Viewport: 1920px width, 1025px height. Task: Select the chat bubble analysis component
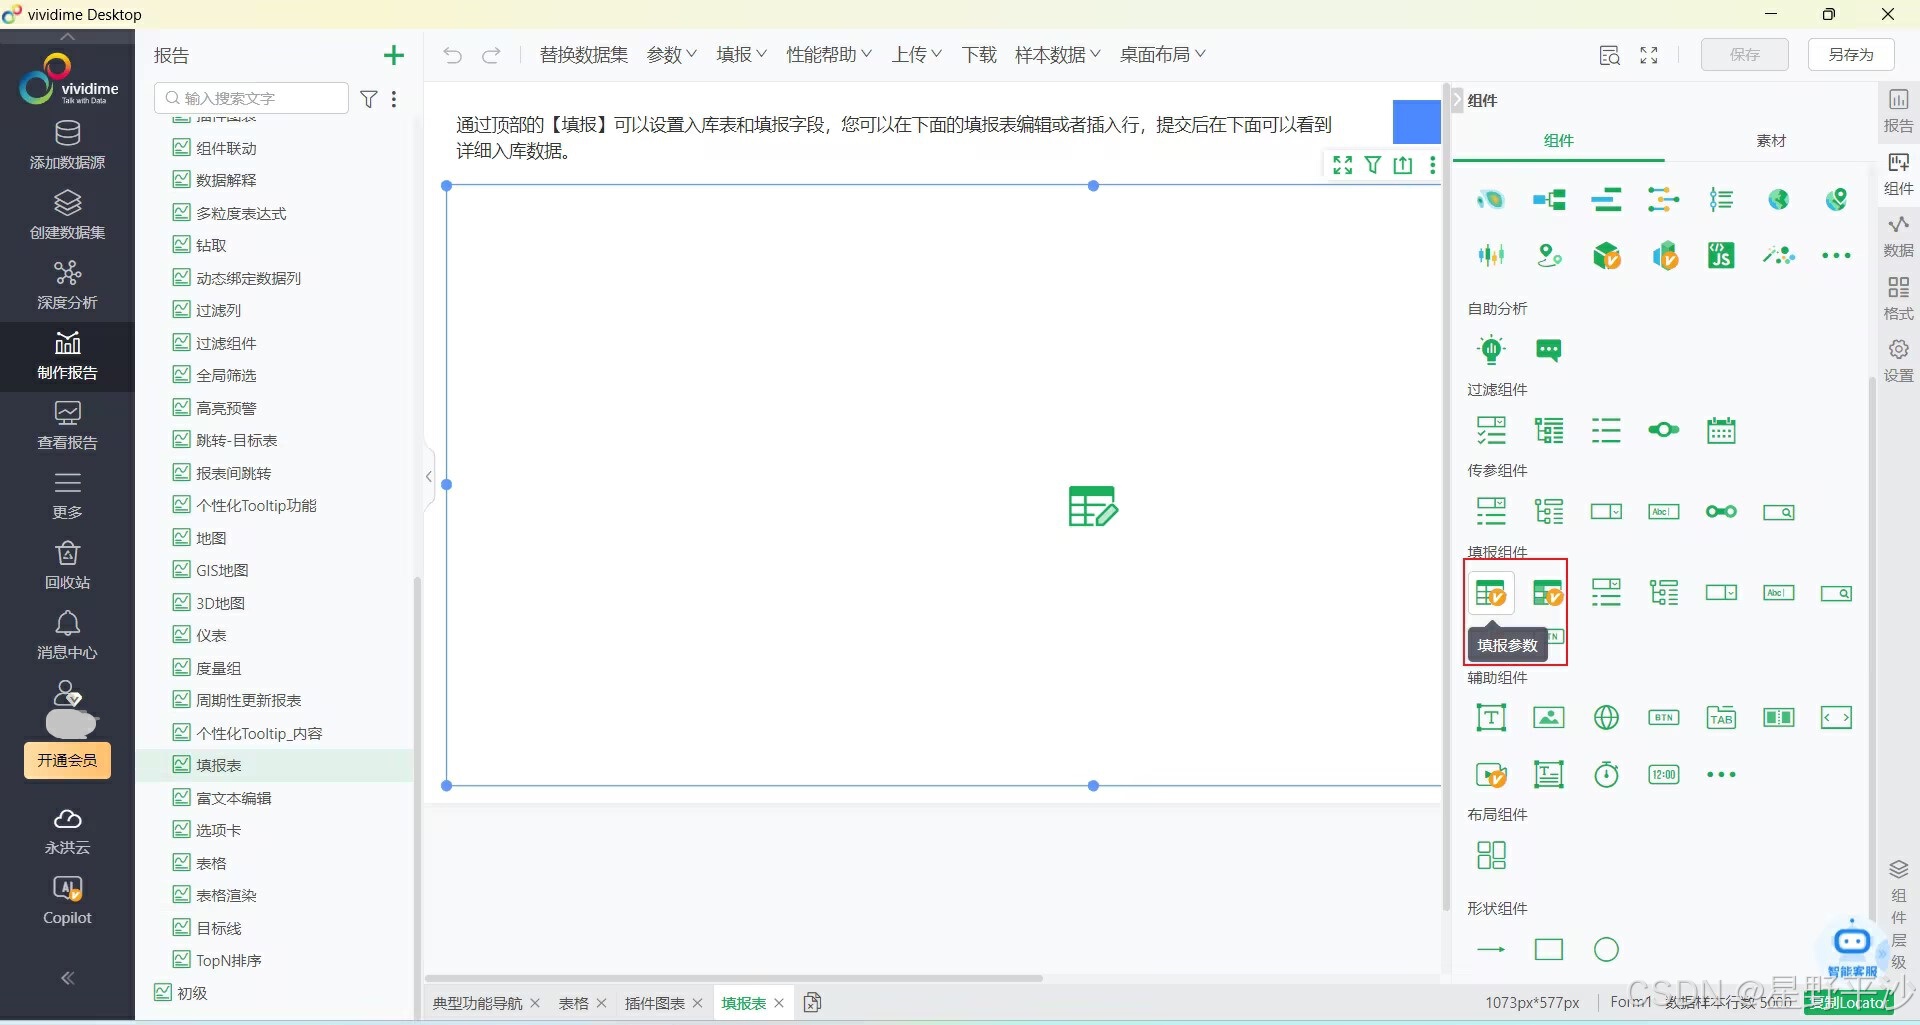tap(1548, 350)
